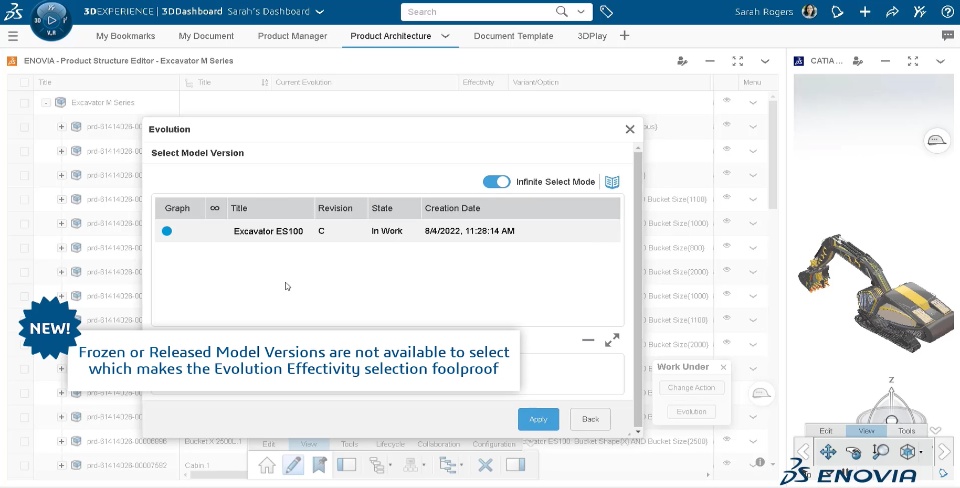Open the hamburger menu of the dashboard
This screenshot has height=488, width=960.
pyautogui.click(x=13, y=36)
